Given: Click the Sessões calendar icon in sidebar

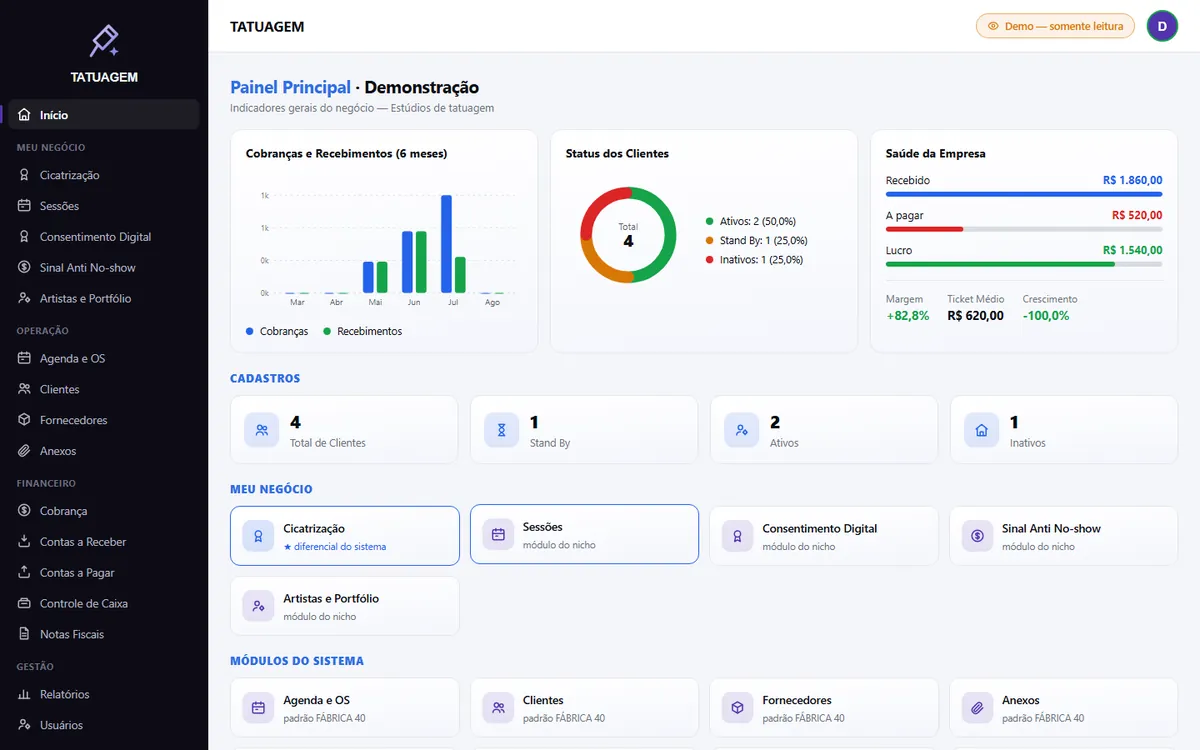Looking at the screenshot, I should point(24,206).
